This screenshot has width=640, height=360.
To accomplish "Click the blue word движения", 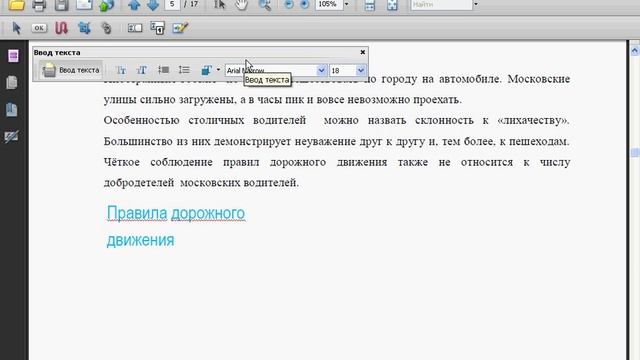I will click(x=140, y=240).
